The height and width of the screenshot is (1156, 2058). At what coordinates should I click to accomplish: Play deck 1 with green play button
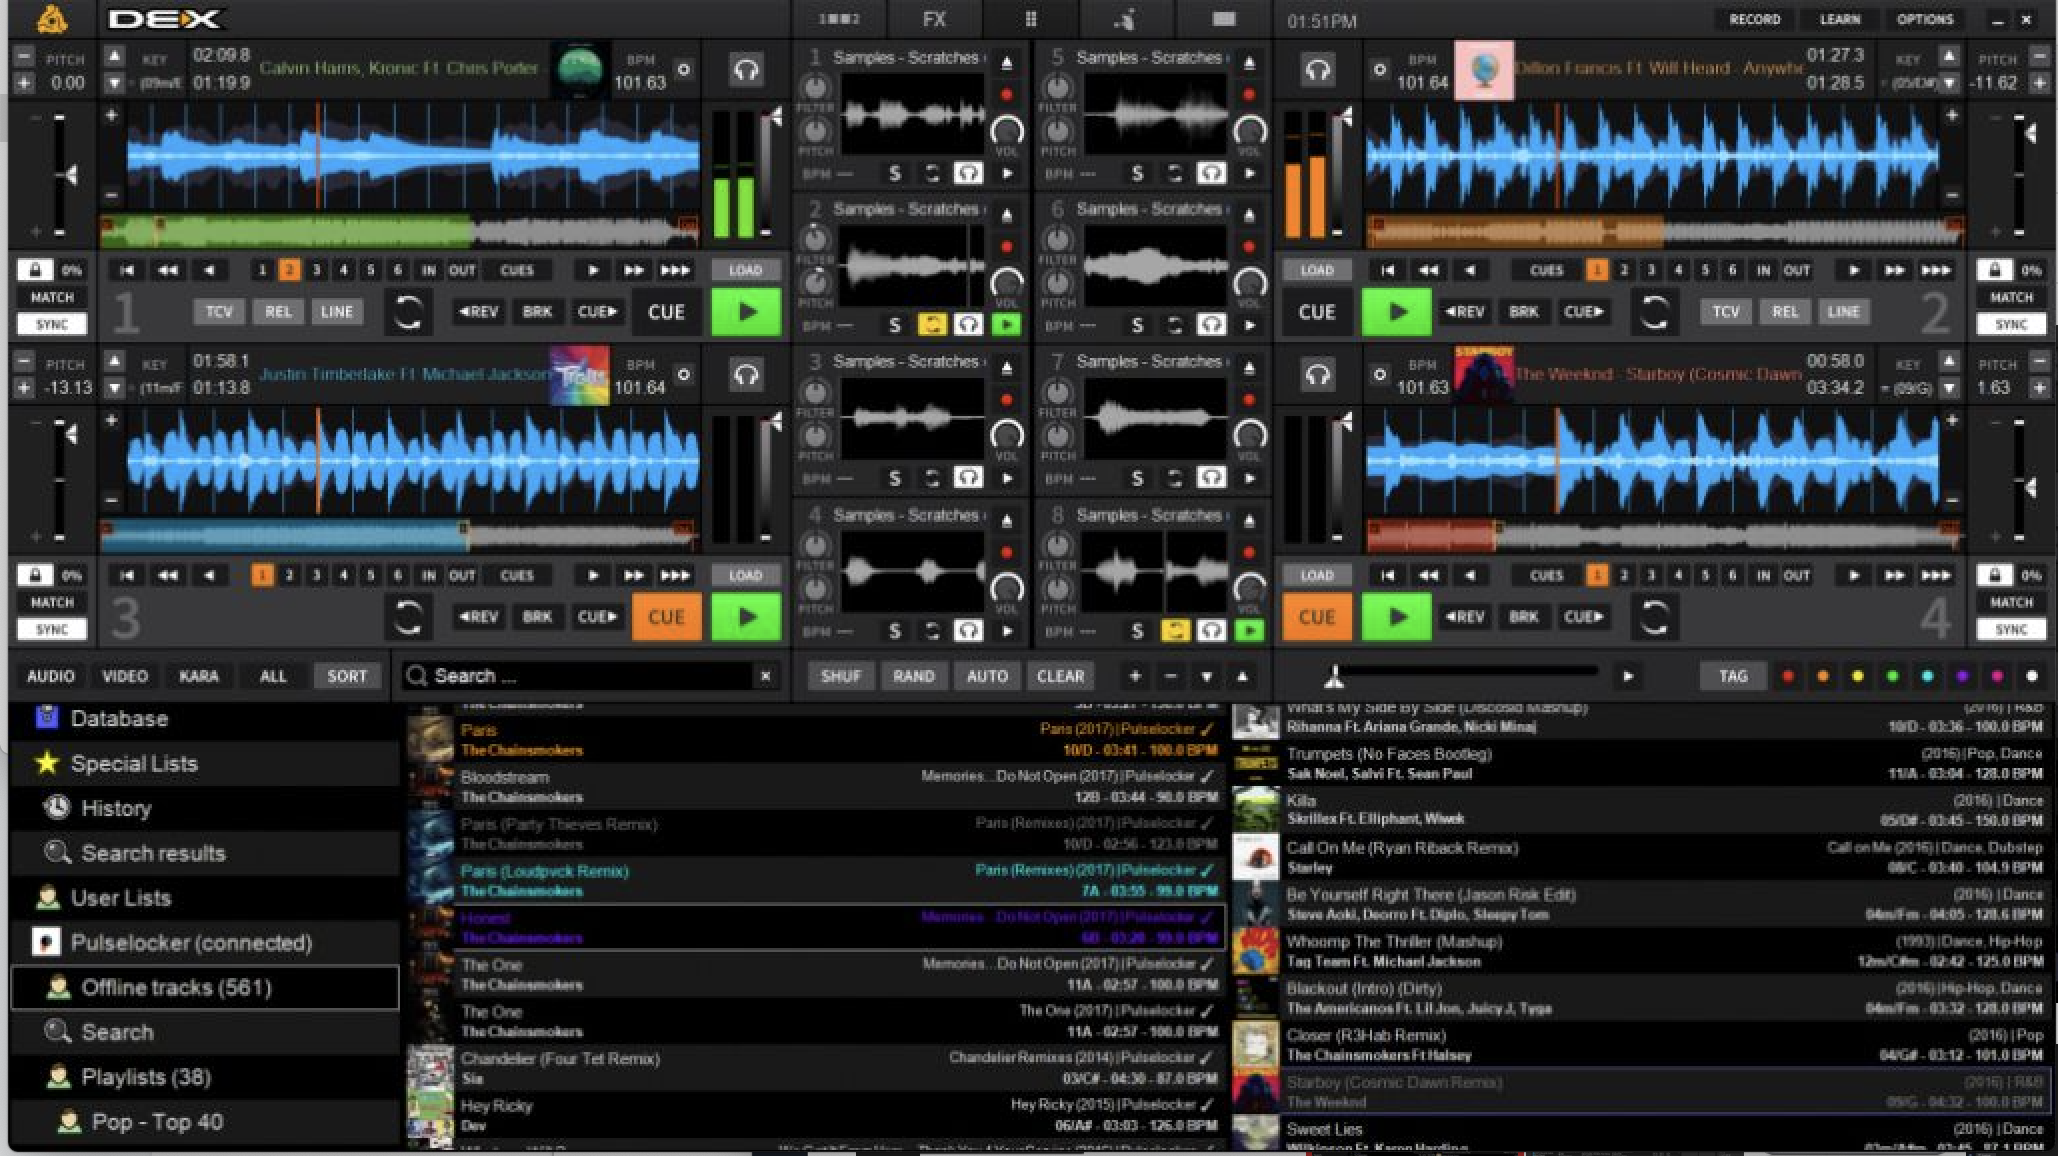[x=746, y=312]
